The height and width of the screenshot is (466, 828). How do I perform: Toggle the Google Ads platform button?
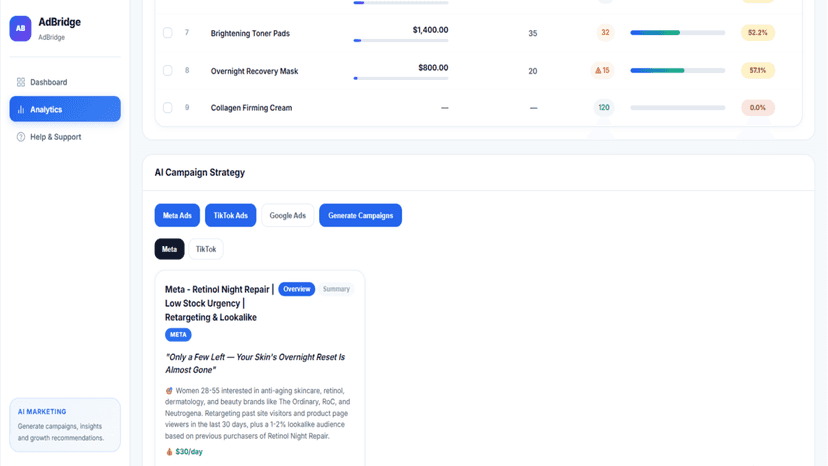[x=287, y=215]
